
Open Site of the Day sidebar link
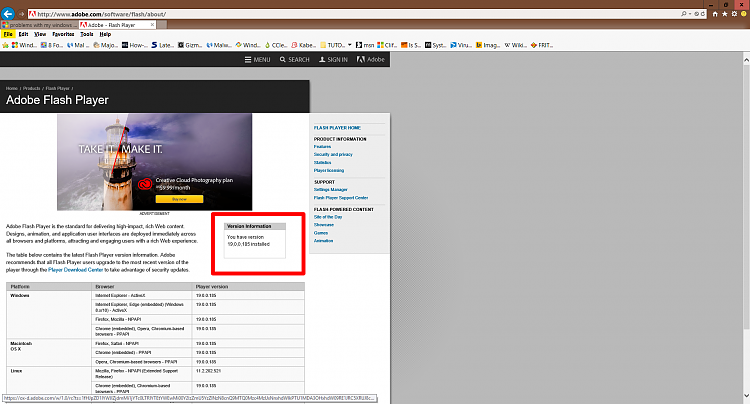(x=328, y=217)
